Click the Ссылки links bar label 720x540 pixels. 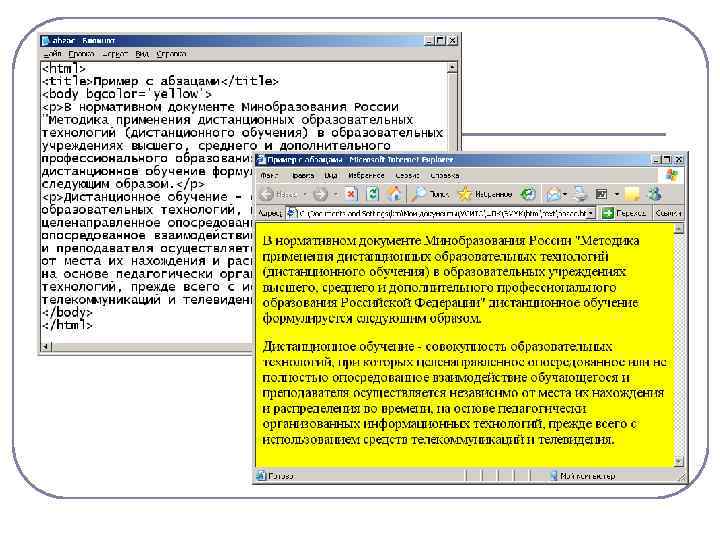tap(668, 213)
